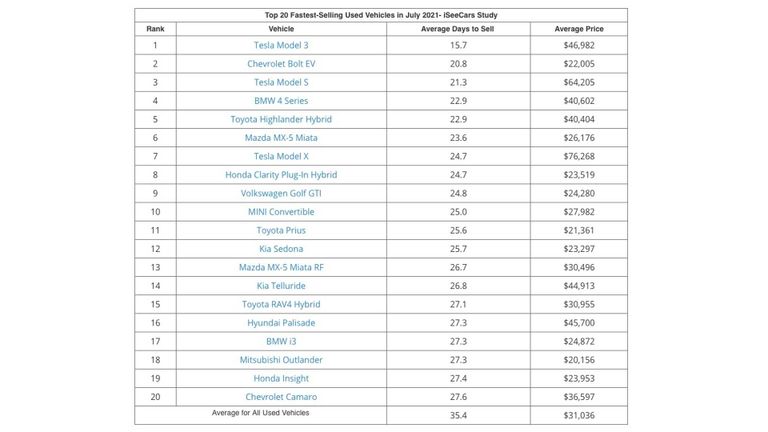
Task: Open the Tesla Model 3 link
Action: pos(281,45)
